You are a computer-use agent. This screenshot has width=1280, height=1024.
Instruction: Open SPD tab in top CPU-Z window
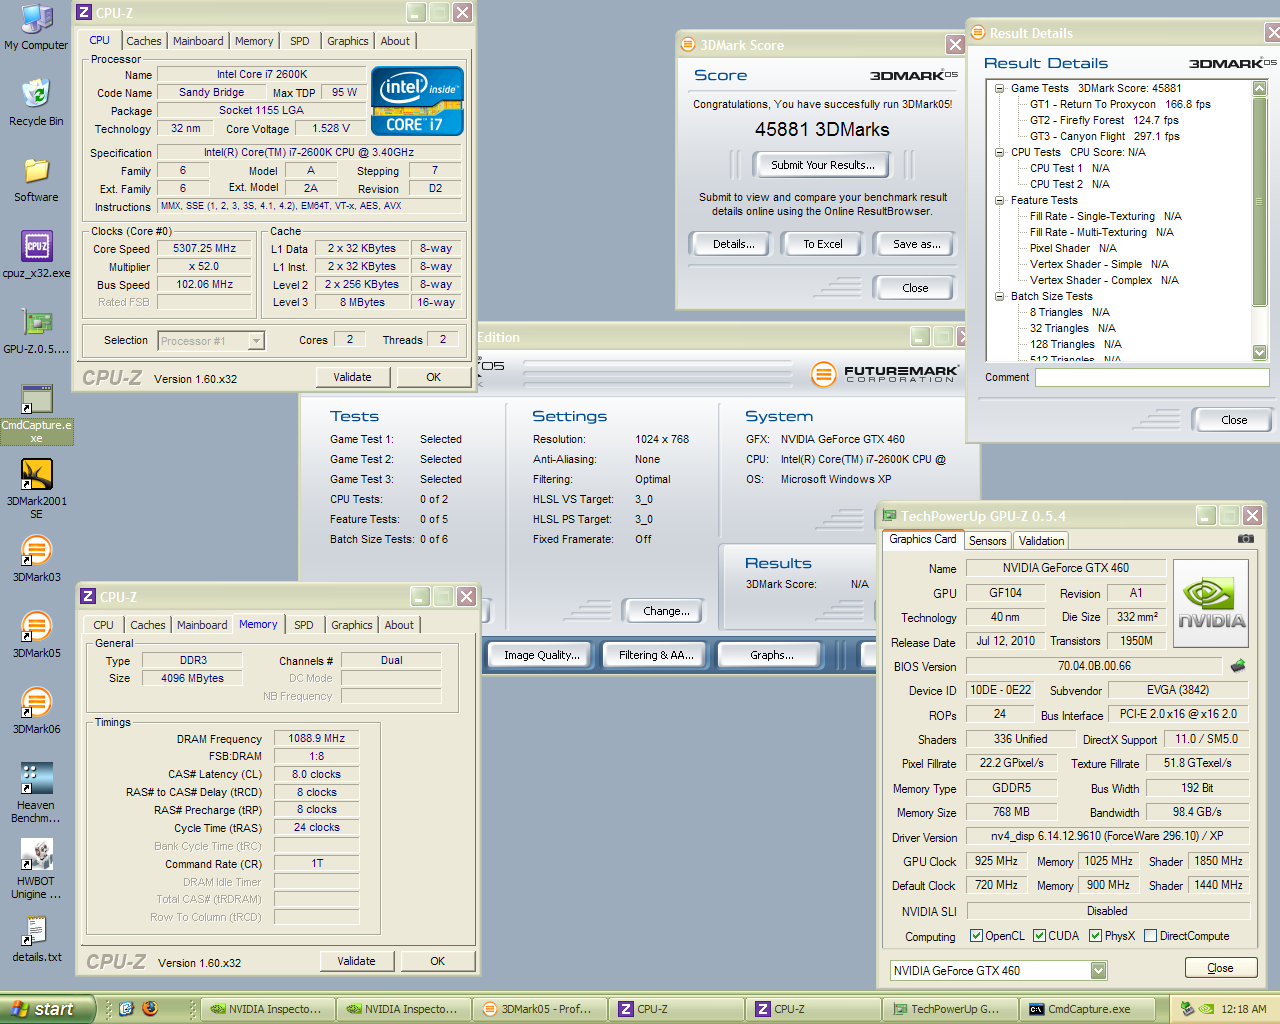tap(300, 41)
